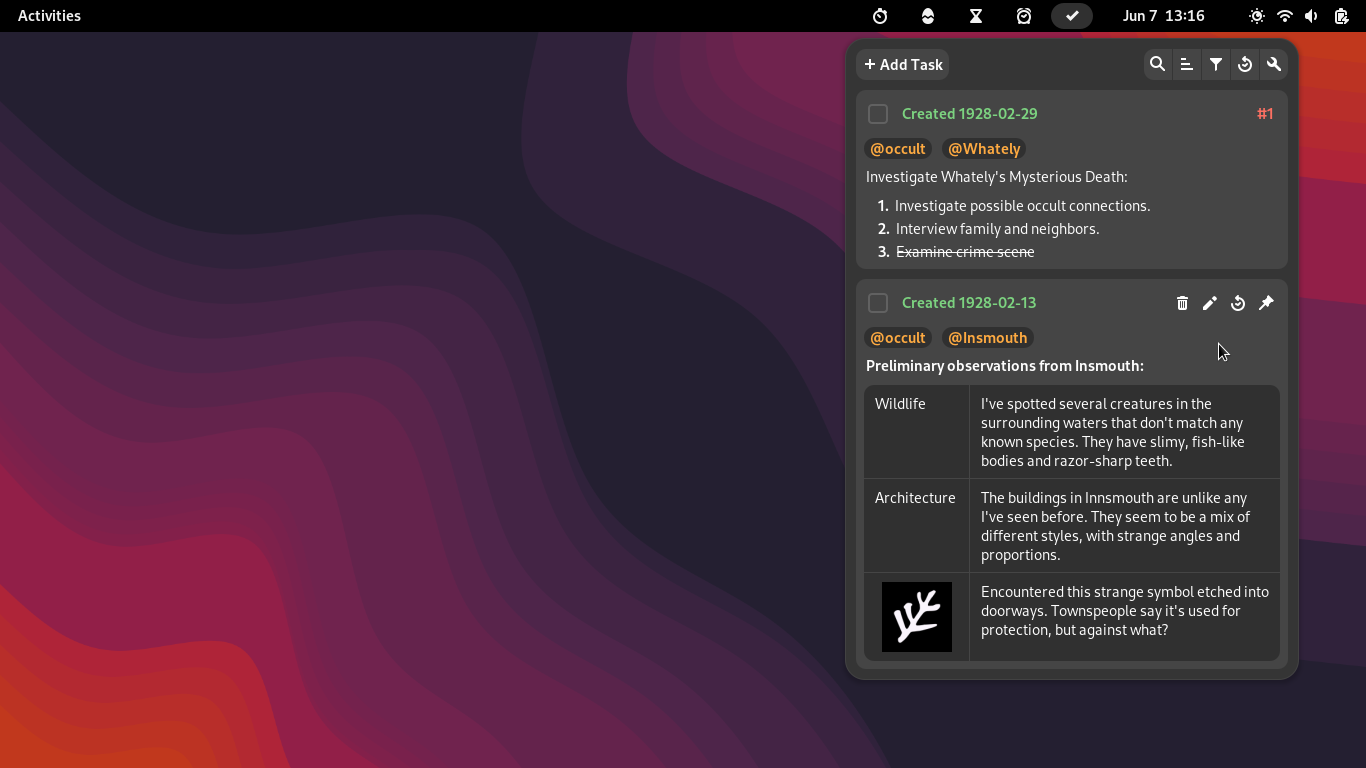
Task: Click the 'Wildlife' table cell
Action: [917, 432]
